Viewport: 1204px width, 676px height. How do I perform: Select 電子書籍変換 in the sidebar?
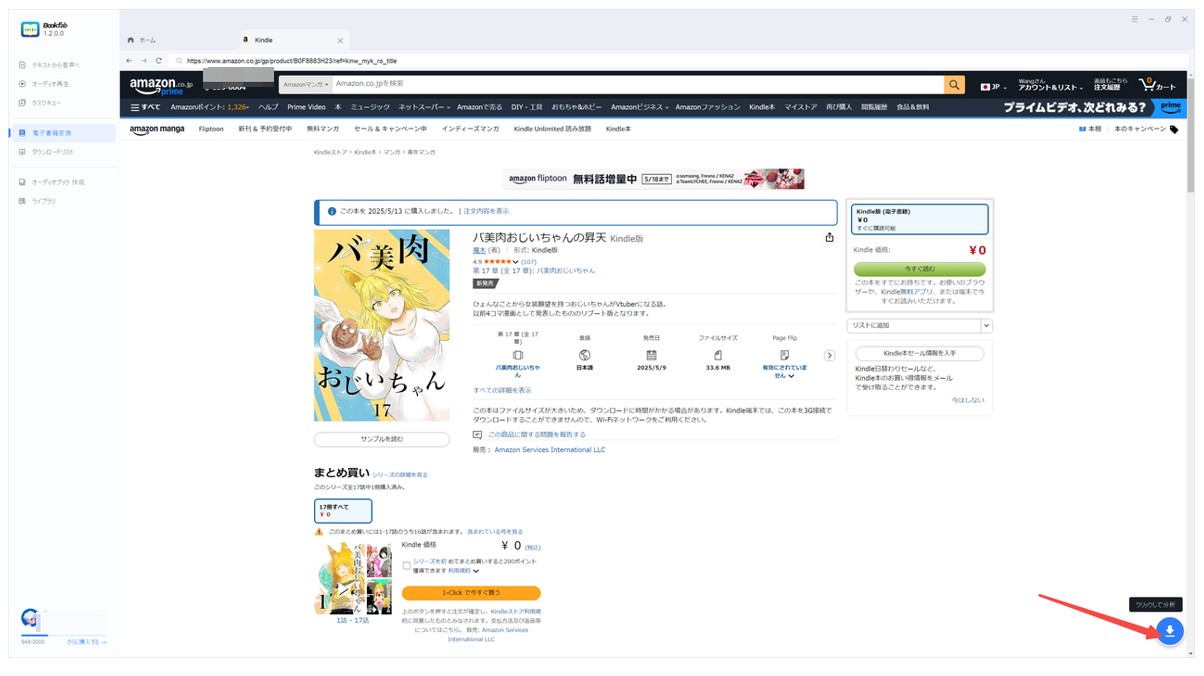60,132
